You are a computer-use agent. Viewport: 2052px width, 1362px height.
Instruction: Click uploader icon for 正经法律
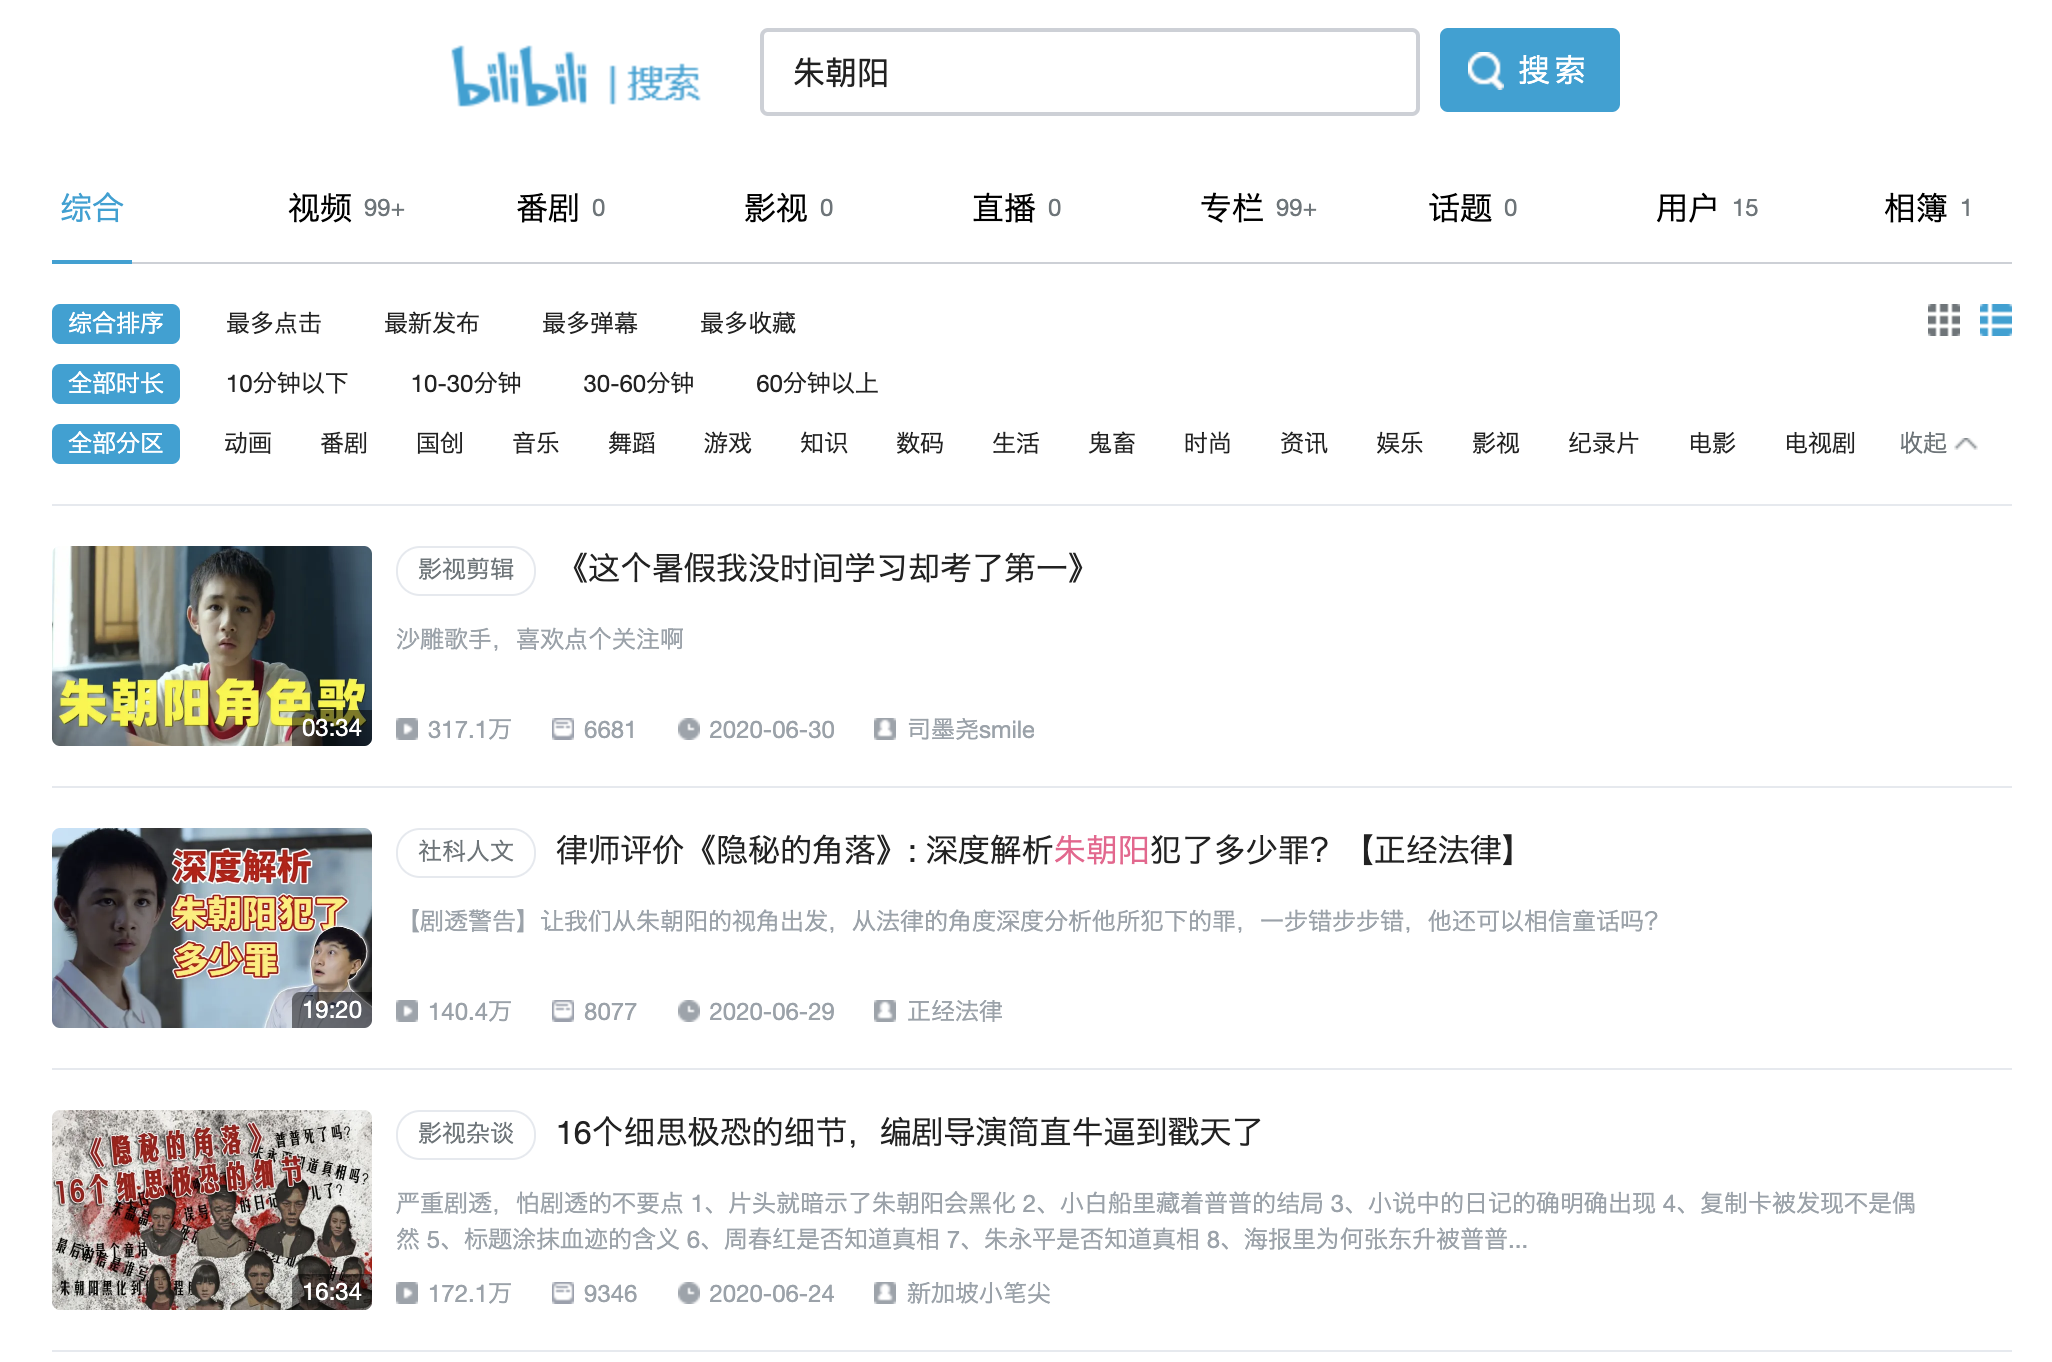[884, 1011]
